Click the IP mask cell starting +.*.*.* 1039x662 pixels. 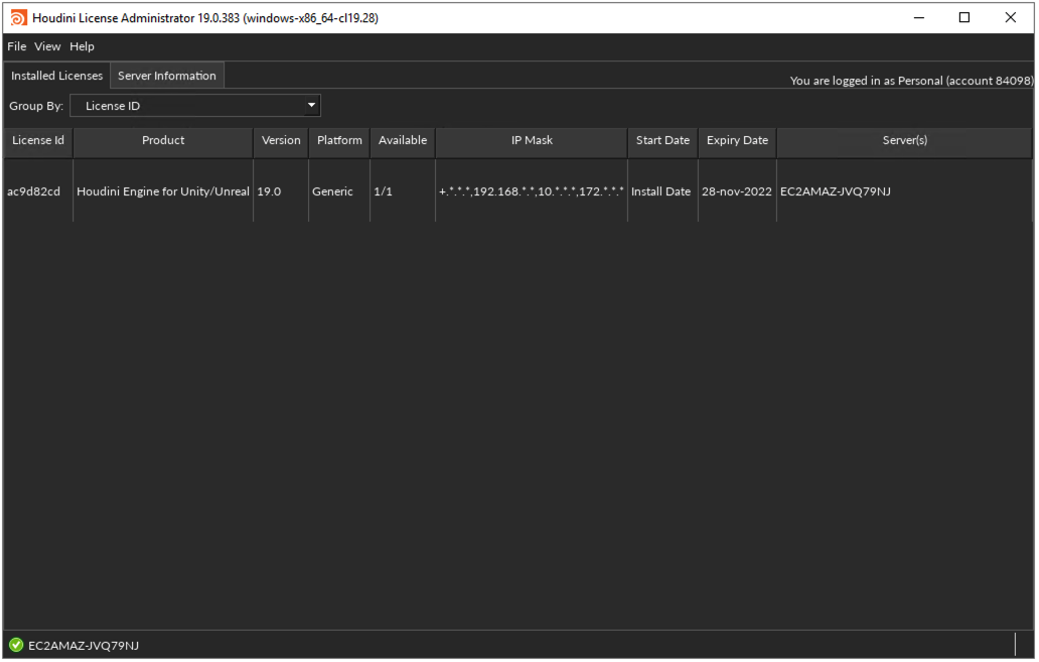531,192
